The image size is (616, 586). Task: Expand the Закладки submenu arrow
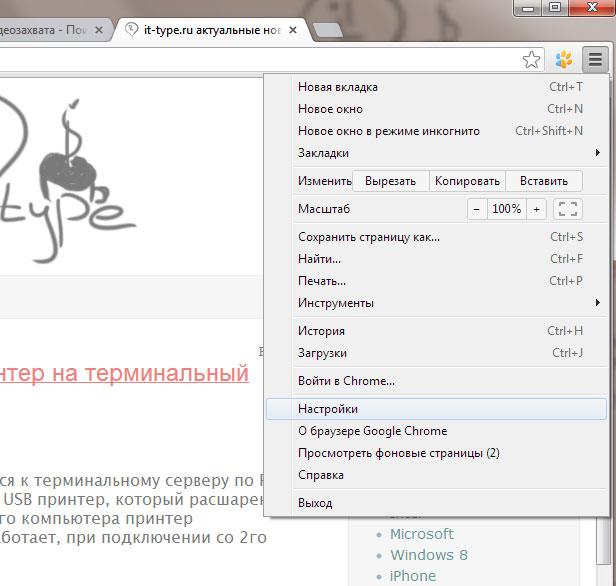[598, 152]
